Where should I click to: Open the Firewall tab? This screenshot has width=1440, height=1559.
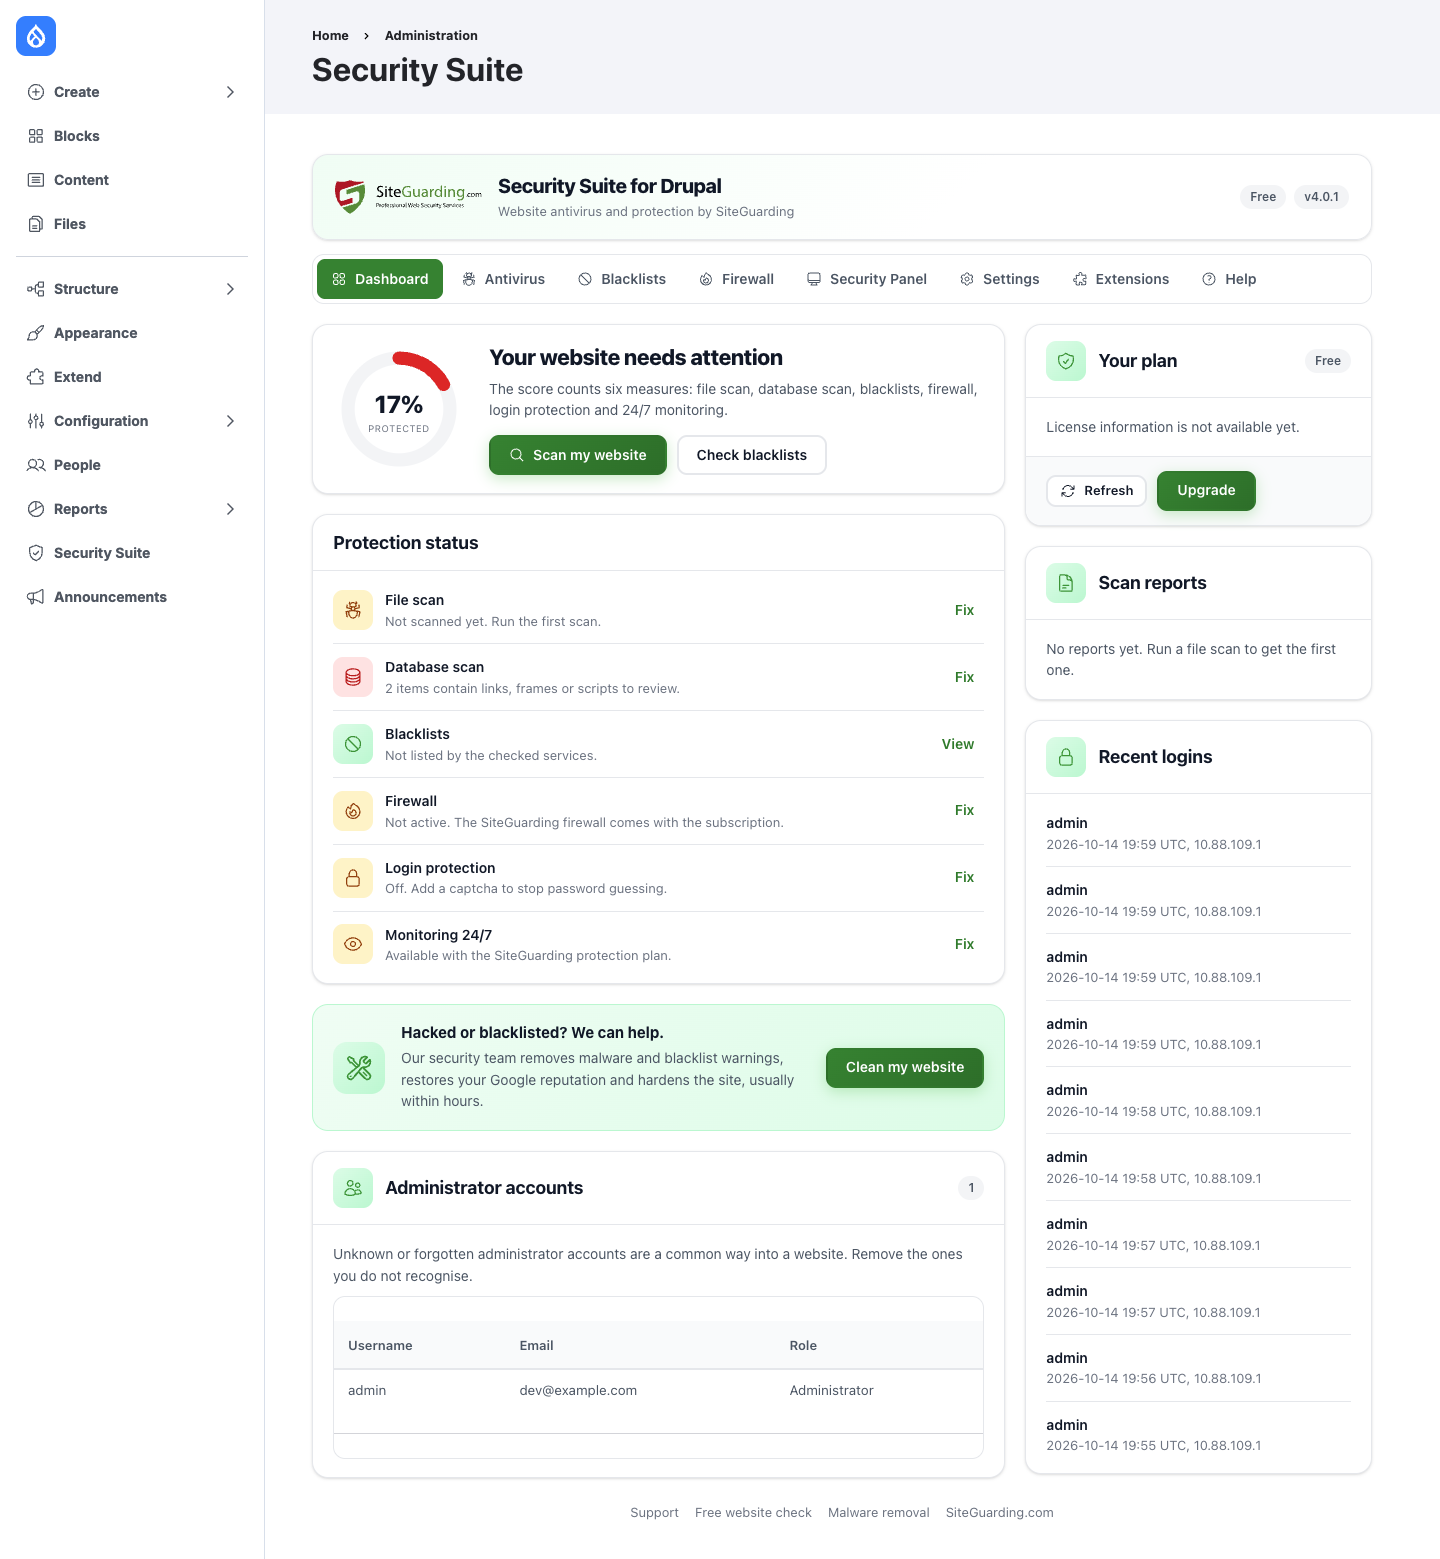pos(736,279)
